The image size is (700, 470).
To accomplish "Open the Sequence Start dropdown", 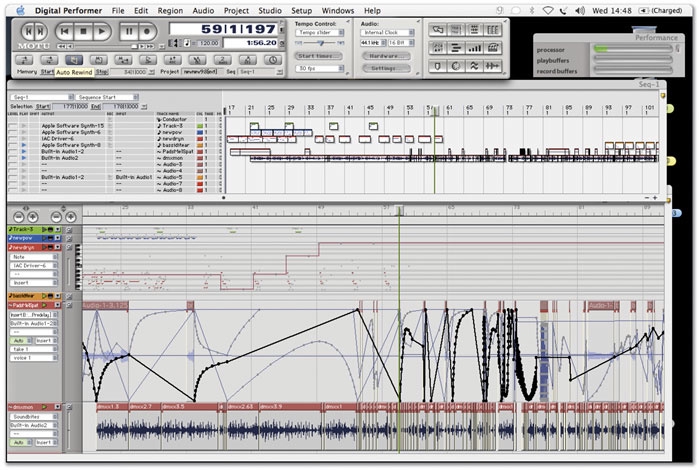I will tap(107, 97).
